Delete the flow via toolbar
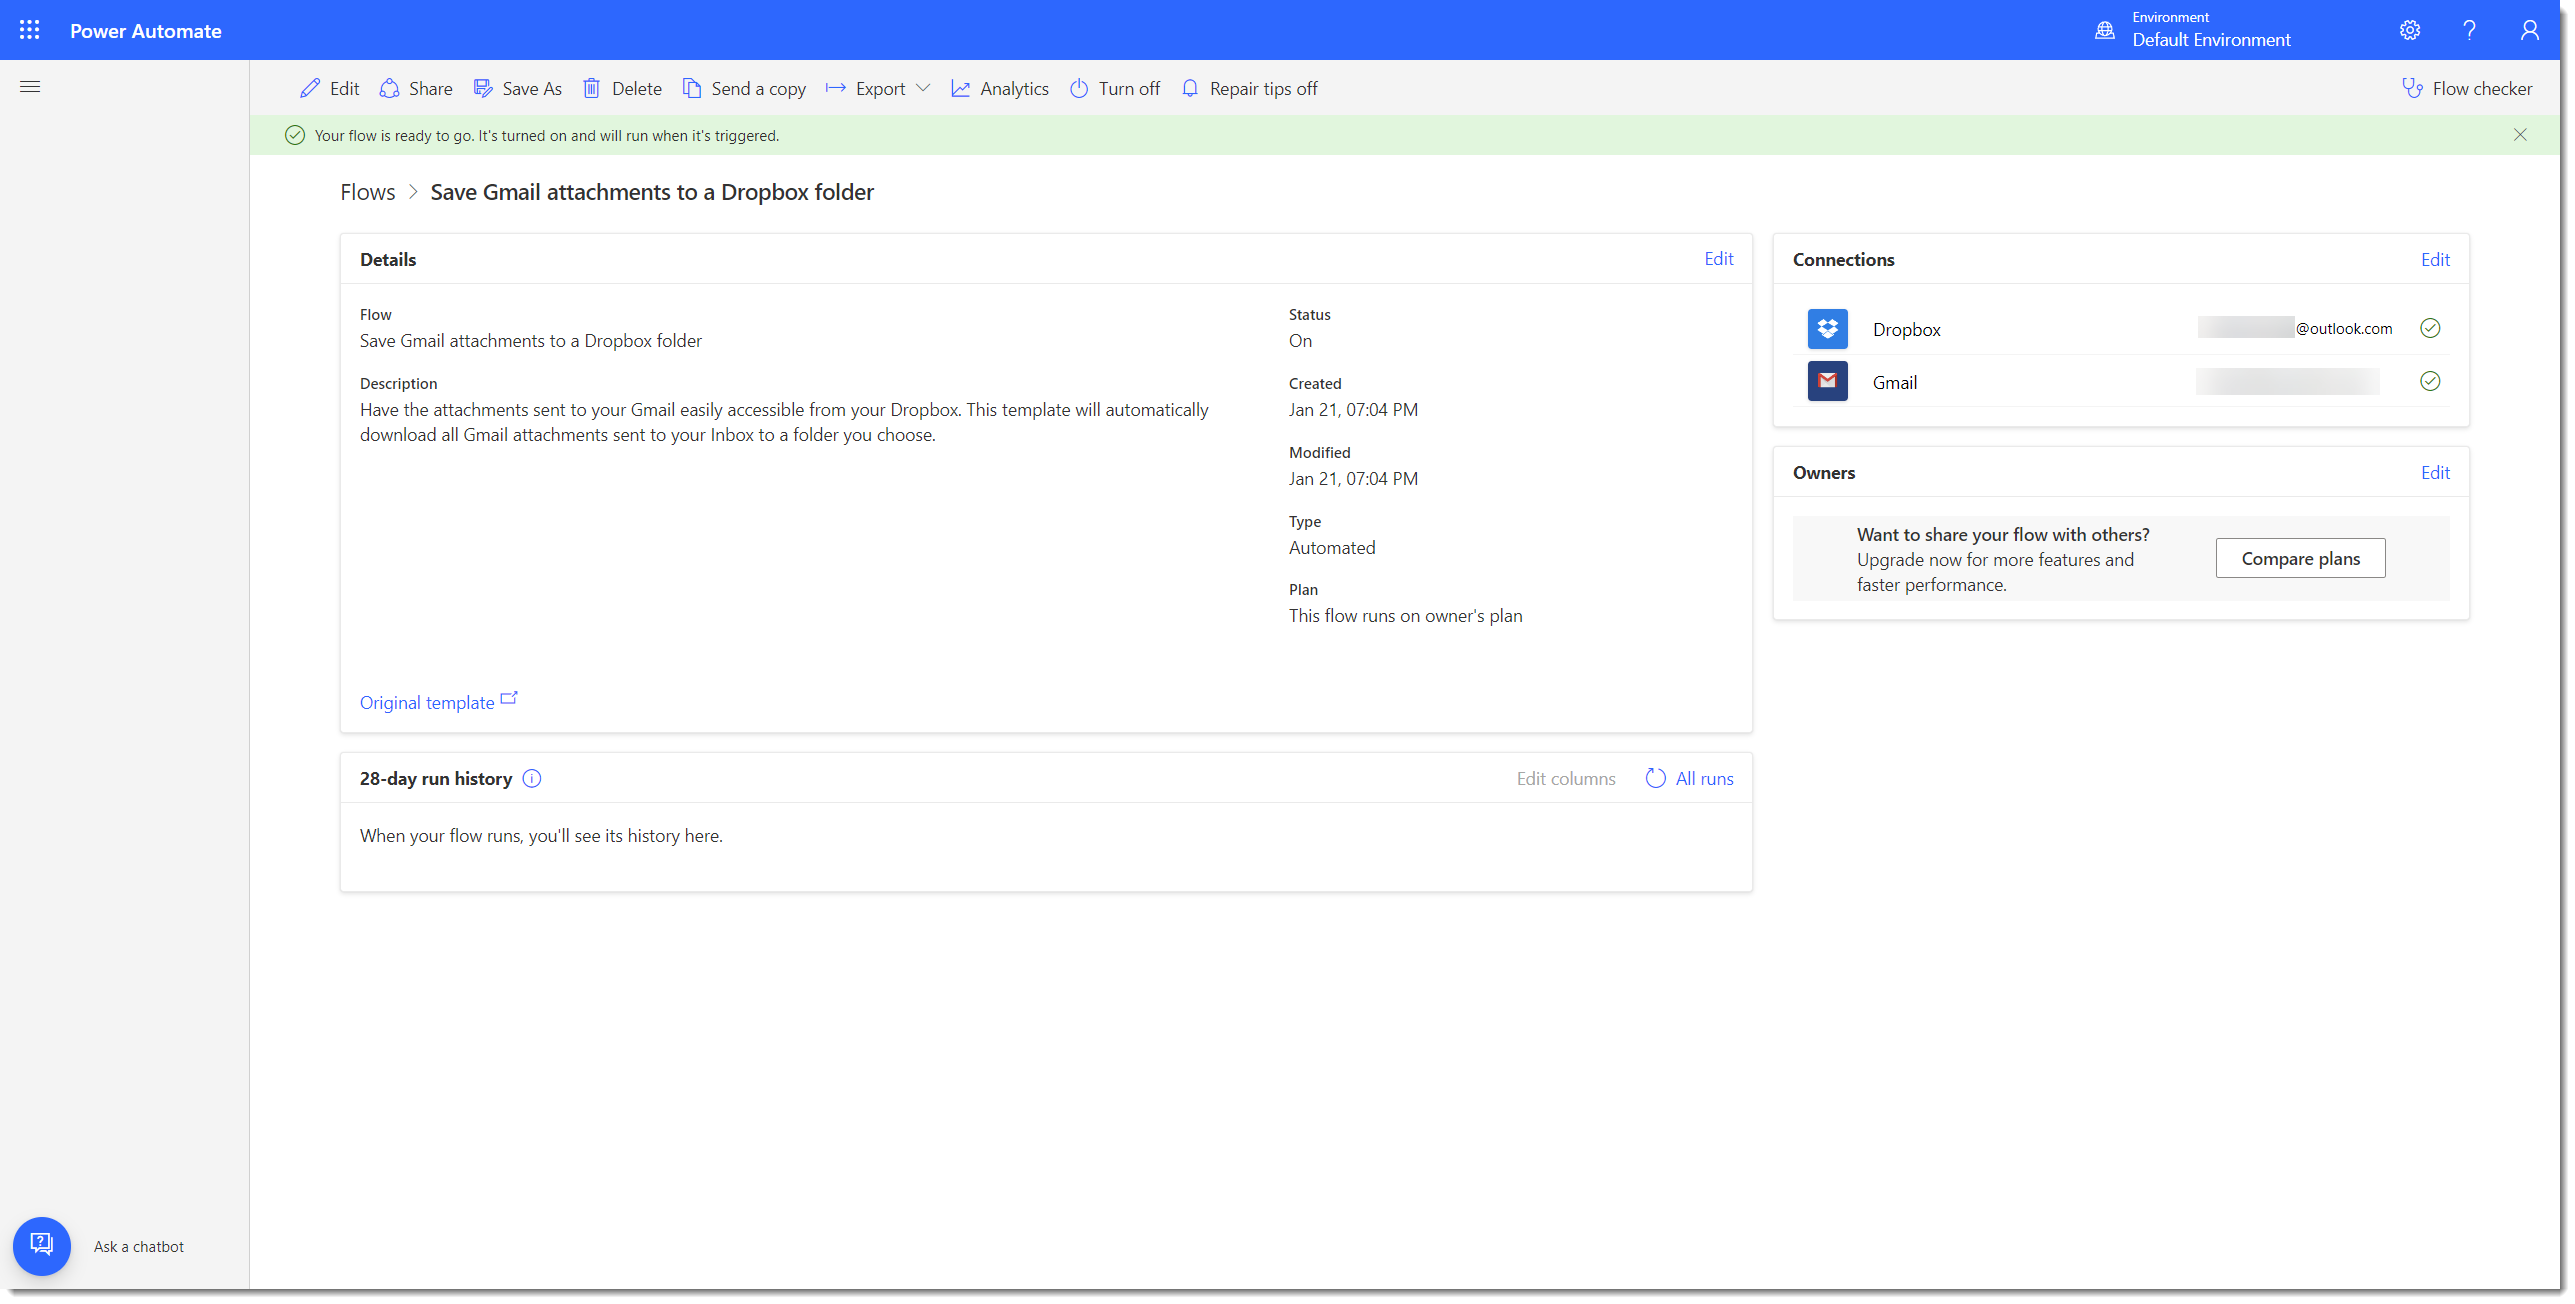This screenshot has height=1304, width=2575. point(622,88)
